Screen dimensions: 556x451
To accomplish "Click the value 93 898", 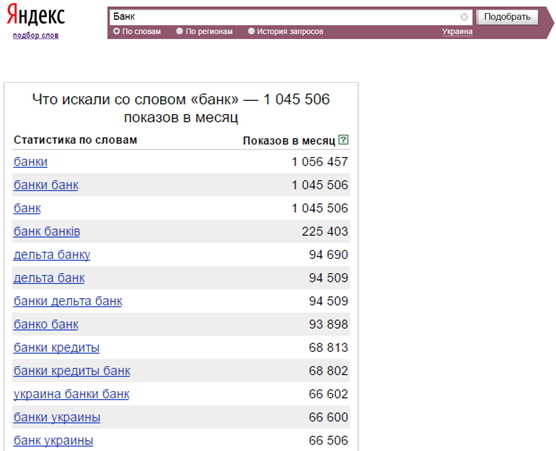I will point(328,324).
